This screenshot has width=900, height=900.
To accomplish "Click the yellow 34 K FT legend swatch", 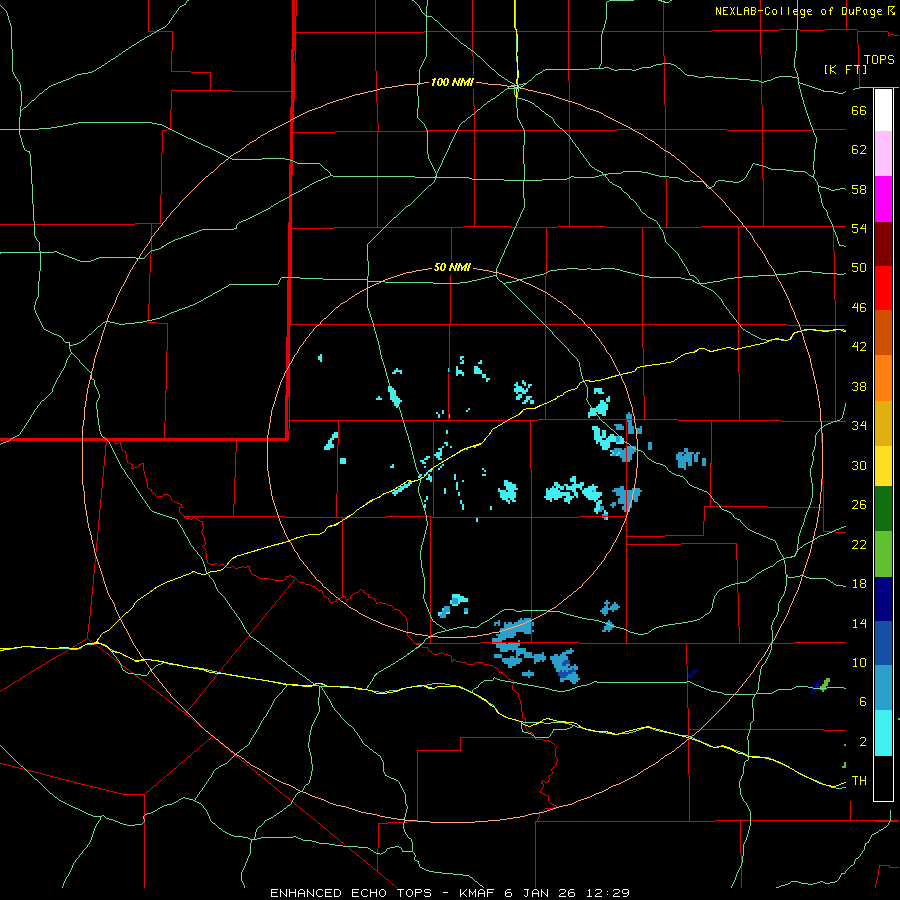I will 883,466.
